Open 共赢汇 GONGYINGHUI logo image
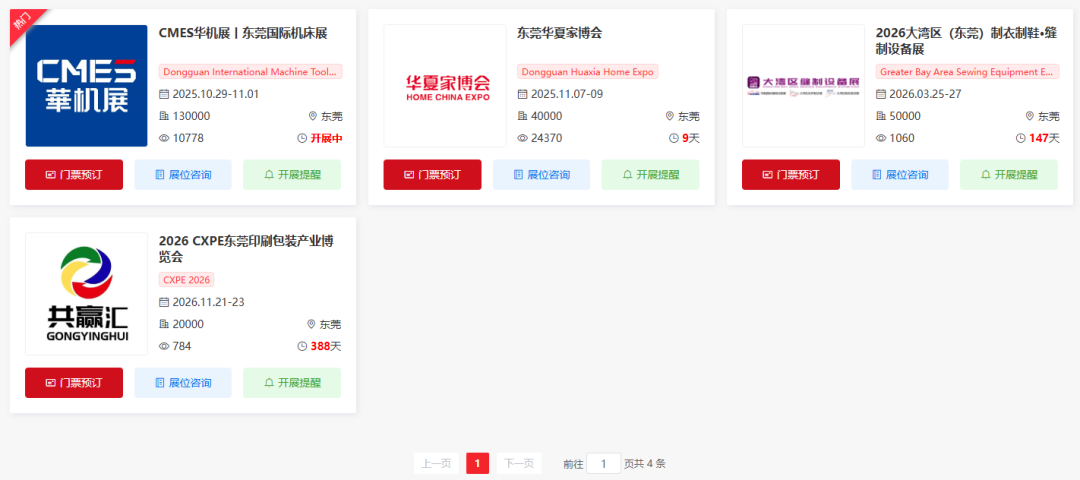The width and height of the screenshot is (1080, 480). pos(86,294)
